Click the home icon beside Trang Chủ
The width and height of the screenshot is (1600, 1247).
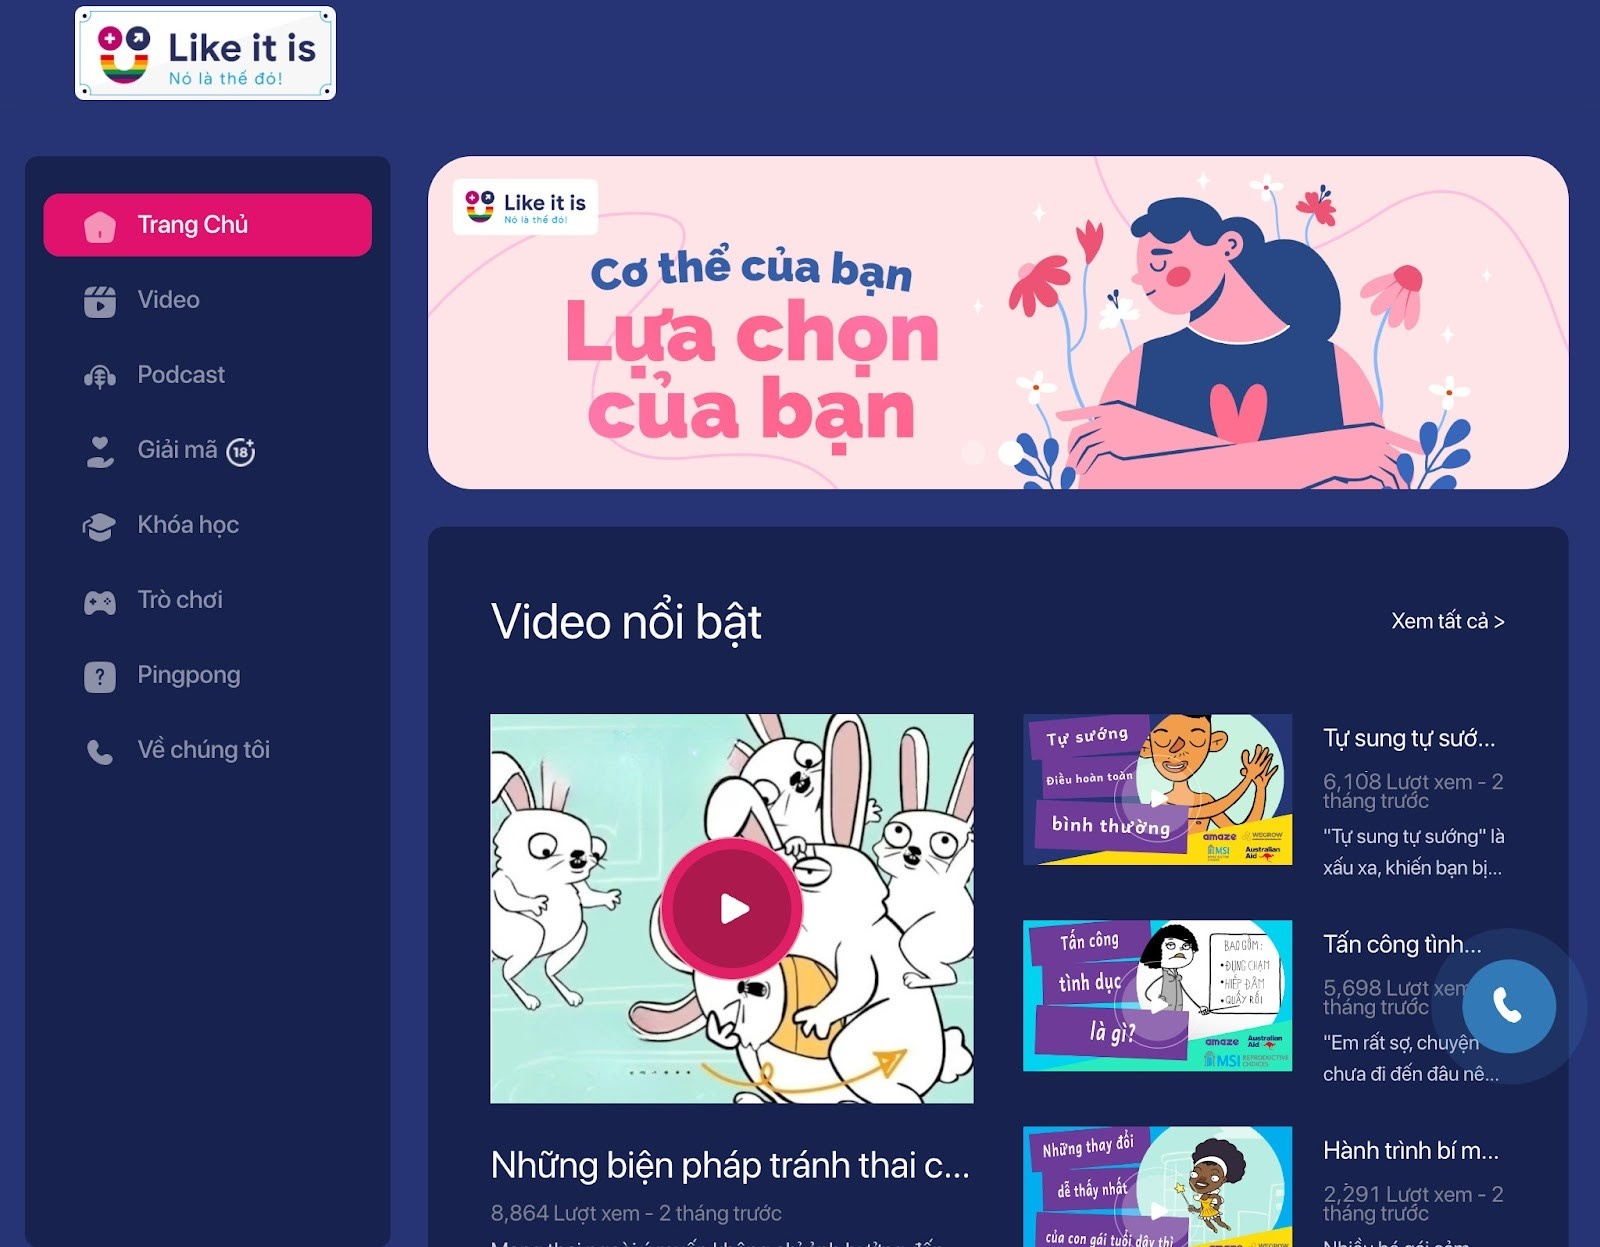pos(100,226)
